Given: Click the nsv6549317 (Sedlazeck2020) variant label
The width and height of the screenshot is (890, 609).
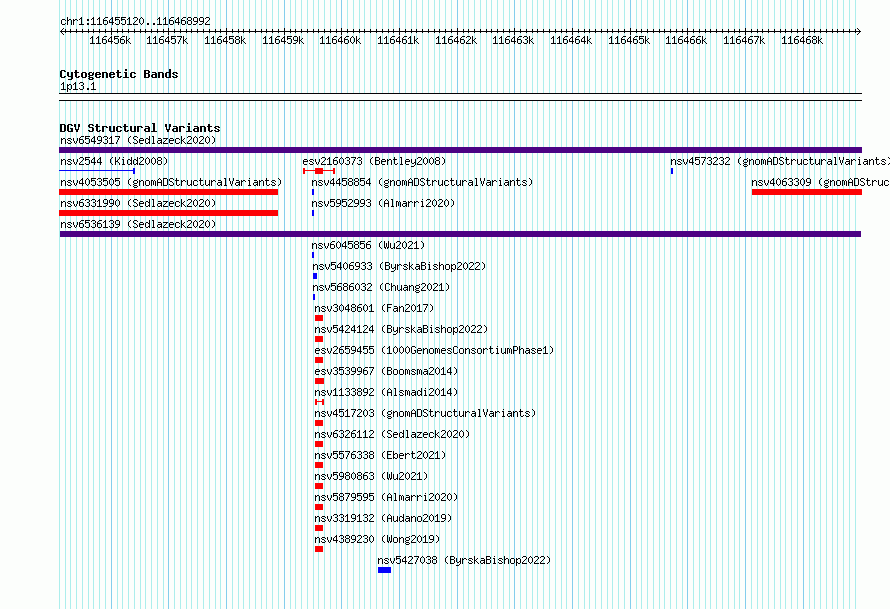Looking at the screenshot, I should 138,140.
